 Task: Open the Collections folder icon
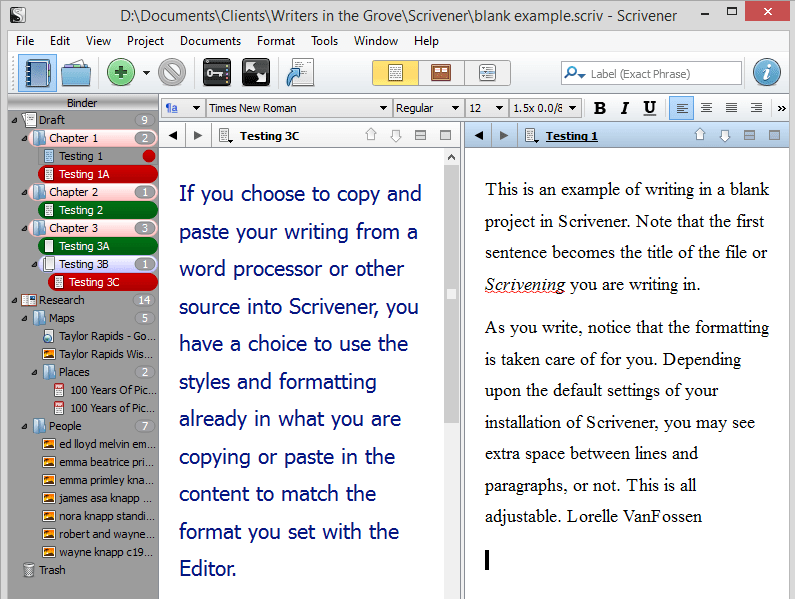76,73
